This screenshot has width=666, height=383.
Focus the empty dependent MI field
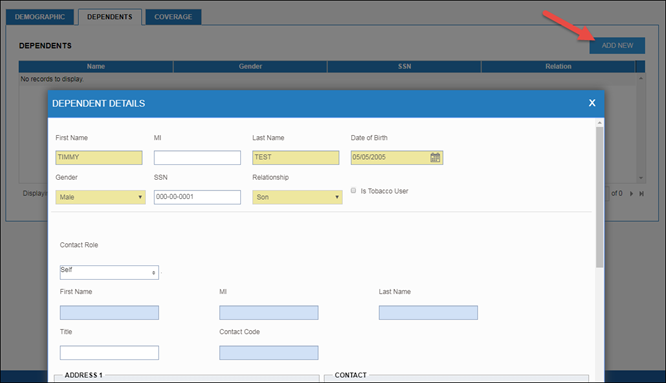click(197, 158)
